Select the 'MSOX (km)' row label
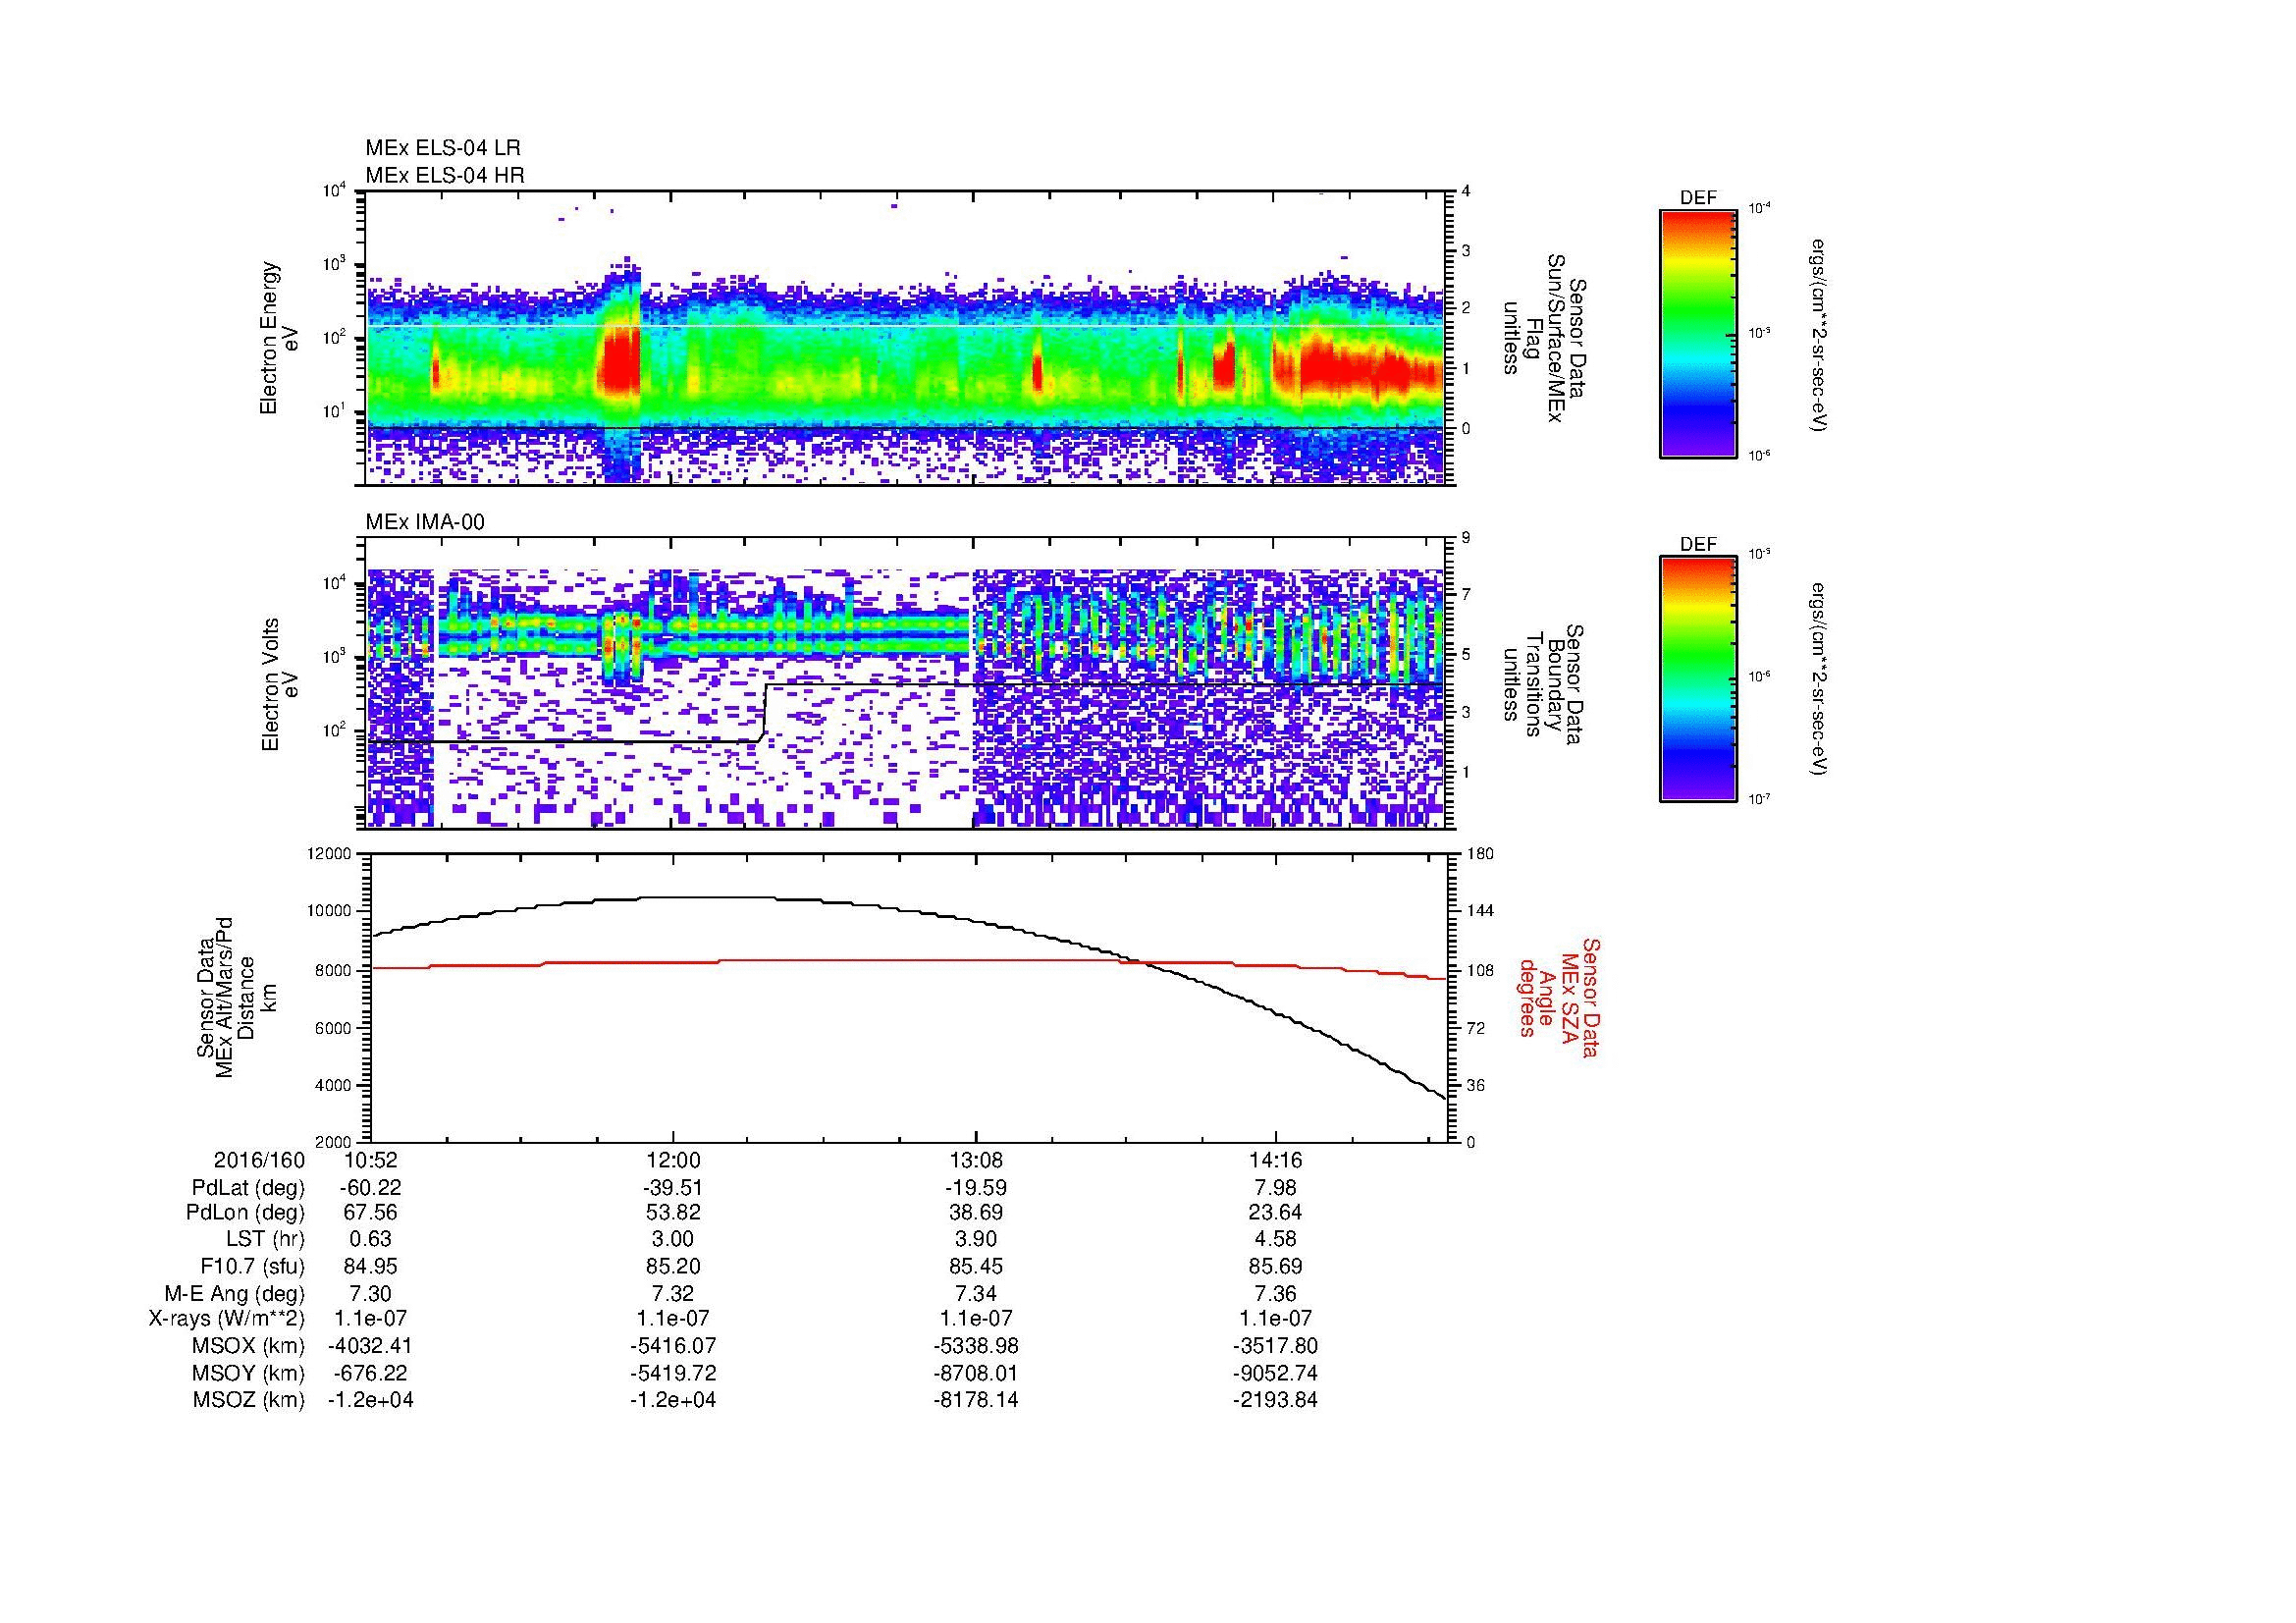Screen dimensions: 2296x1623 click(248, 1346)
